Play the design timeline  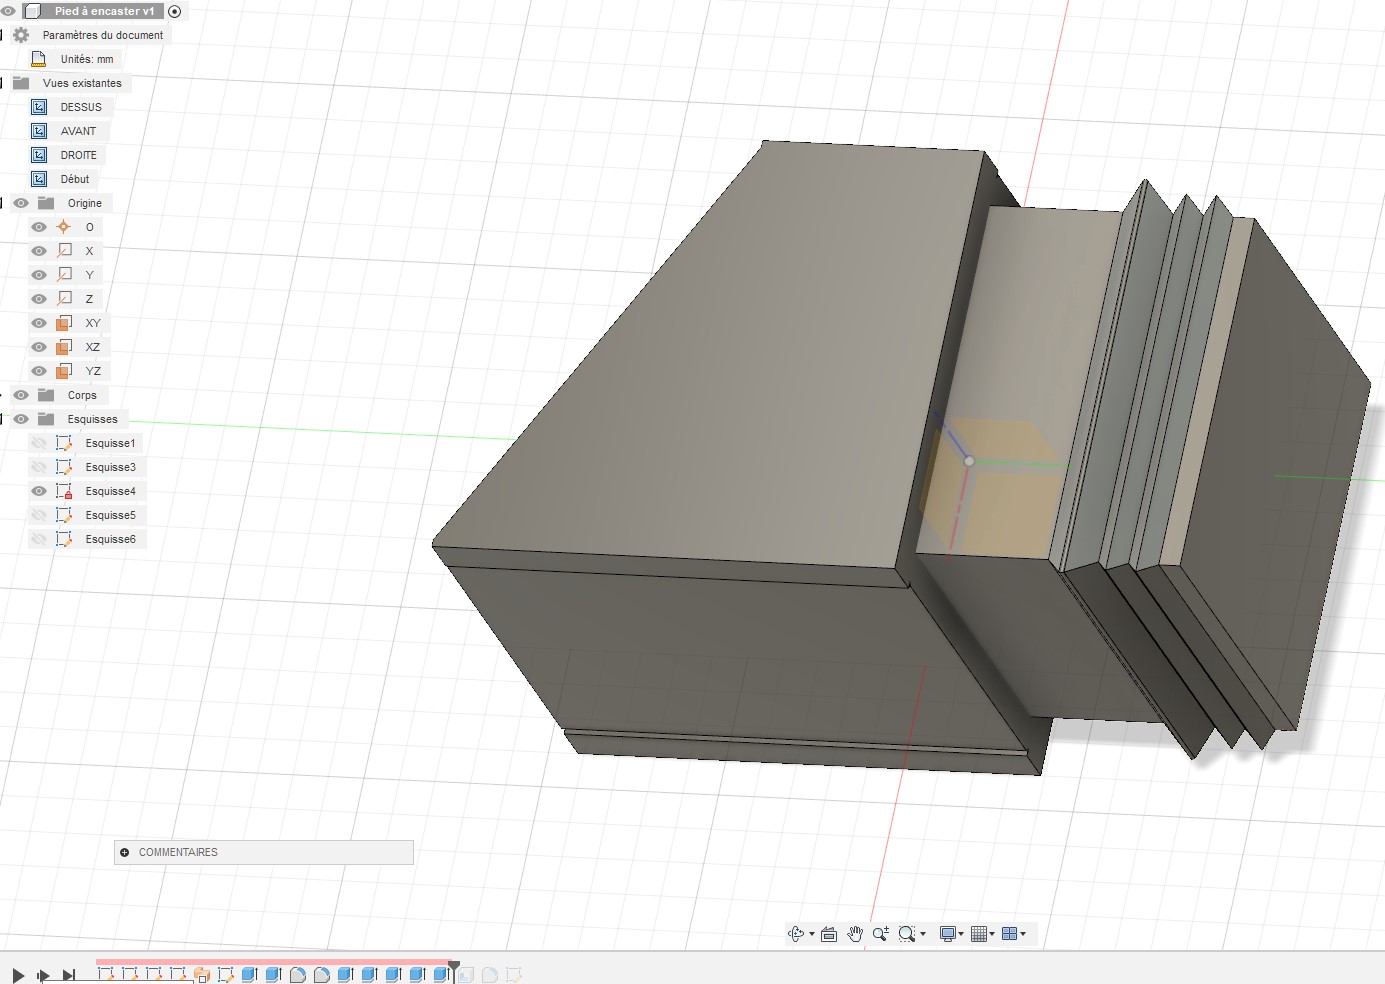[x=18, y=975]
